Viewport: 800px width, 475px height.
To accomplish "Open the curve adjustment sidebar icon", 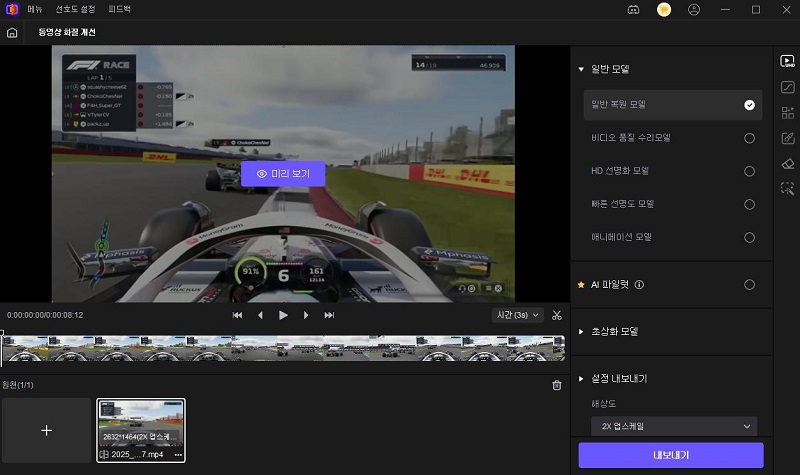I will [x=787, y=87].
